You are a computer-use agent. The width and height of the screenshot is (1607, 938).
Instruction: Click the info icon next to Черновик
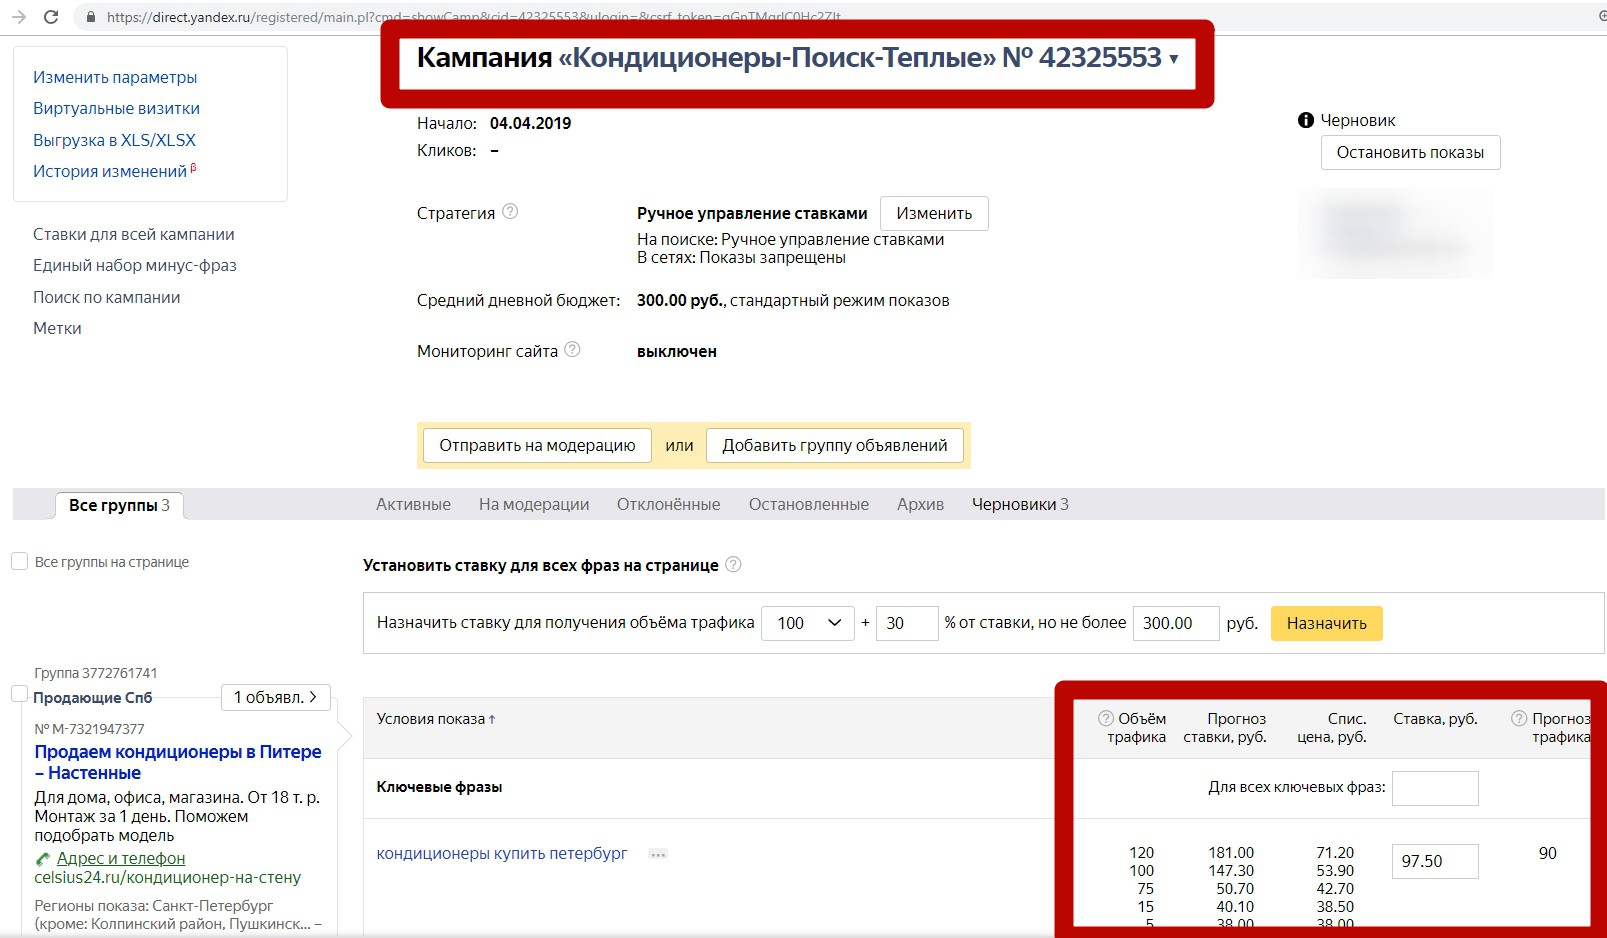click(x=1306, y=120)
